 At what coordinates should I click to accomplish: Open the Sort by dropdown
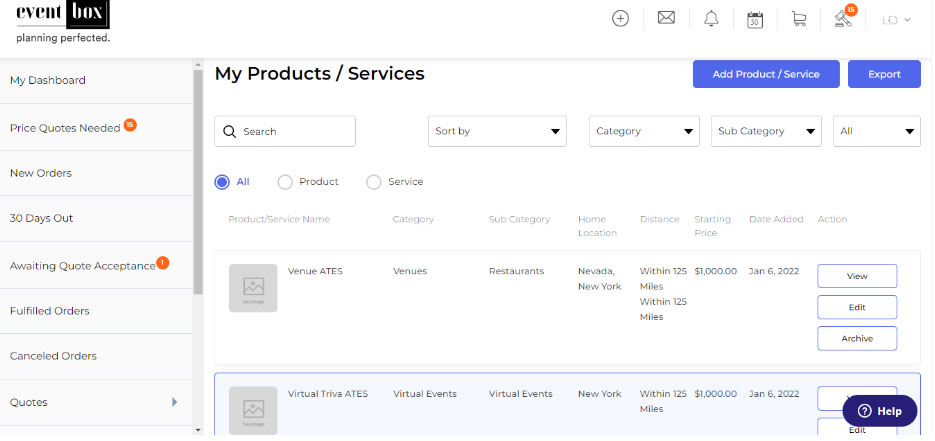497,131
